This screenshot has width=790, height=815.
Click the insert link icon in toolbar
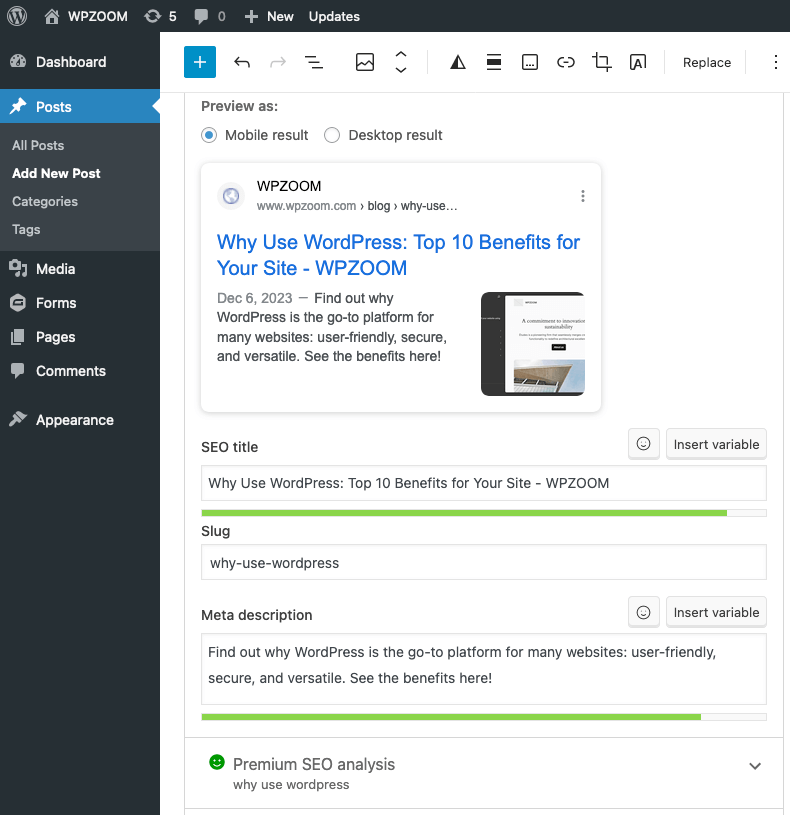point(566,62)
